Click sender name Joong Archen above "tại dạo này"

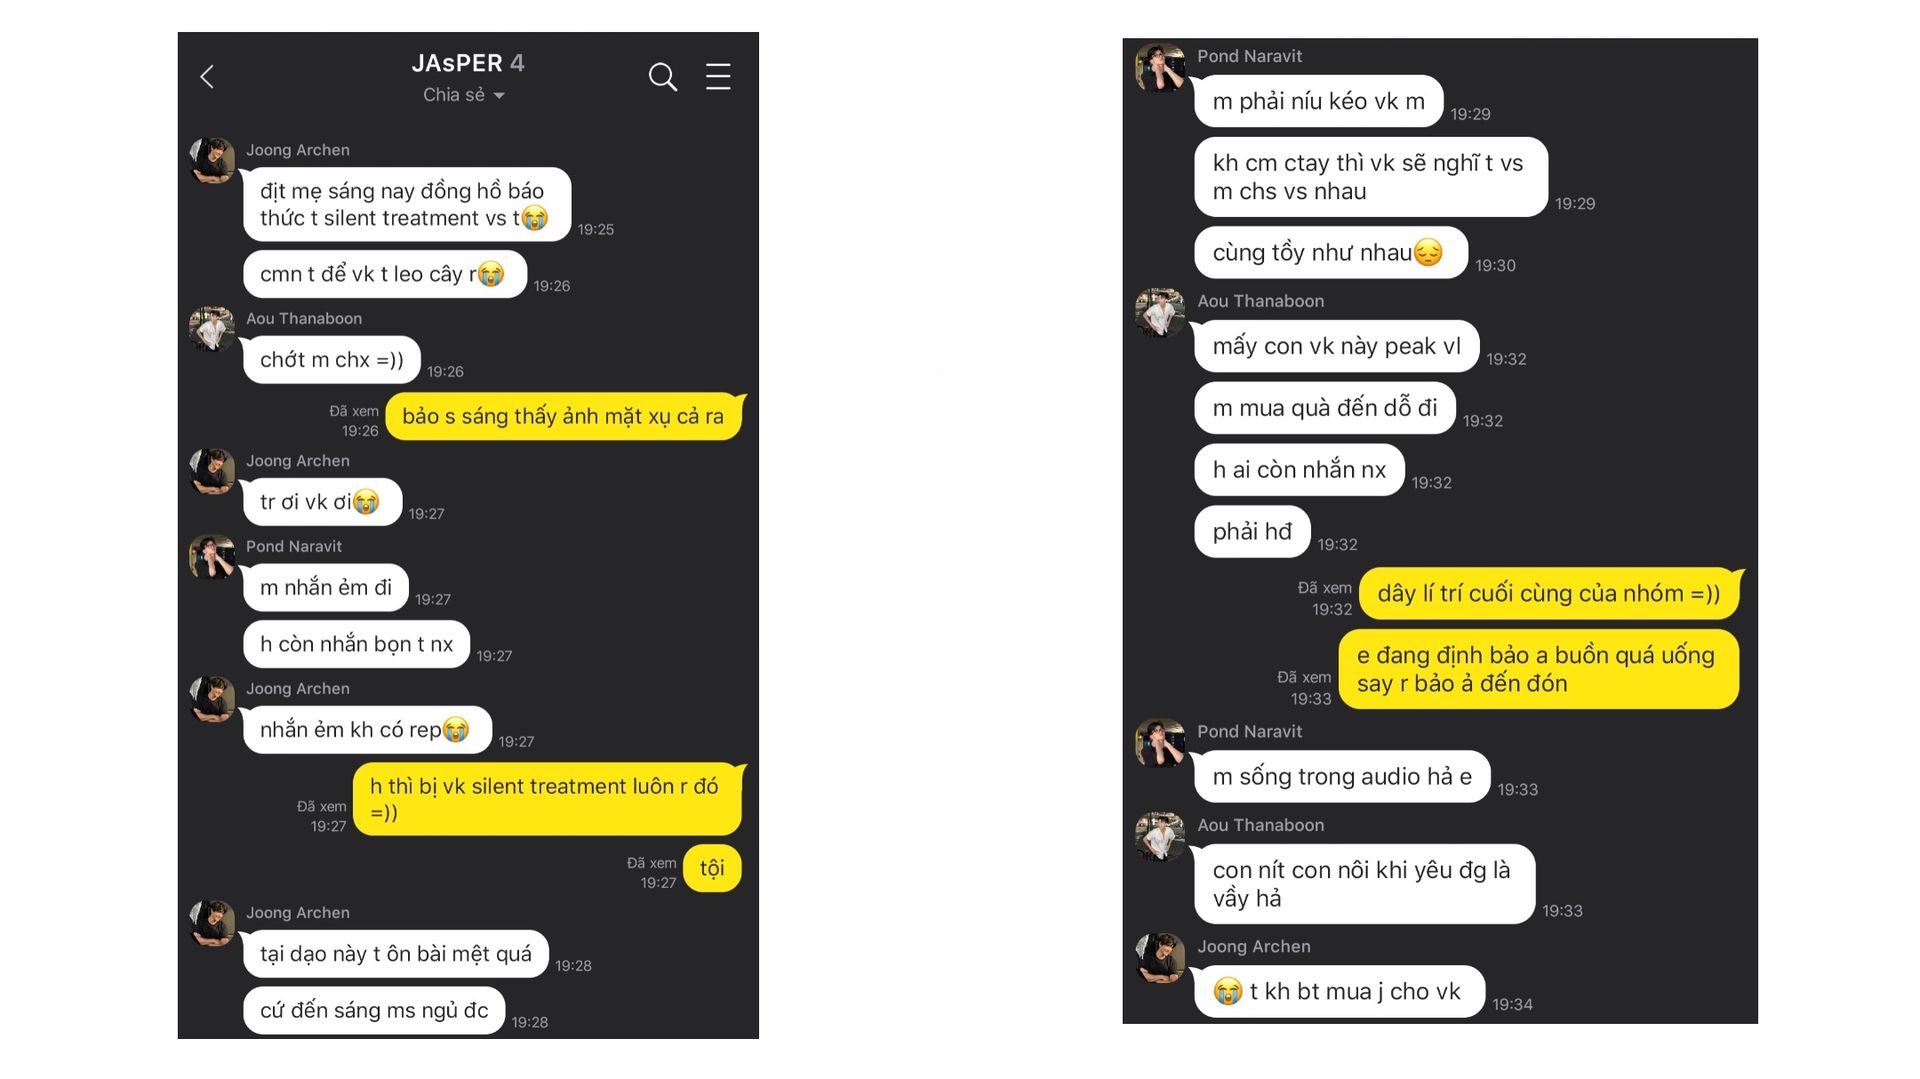tap(298, 913)
